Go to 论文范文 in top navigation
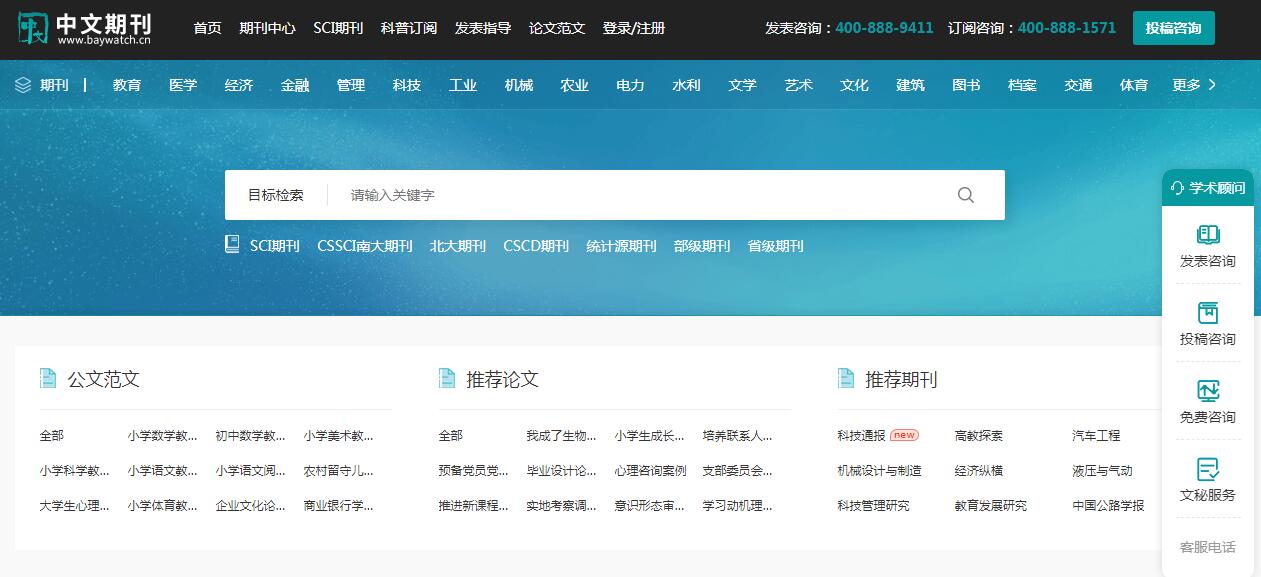 [x=557, y=28]
